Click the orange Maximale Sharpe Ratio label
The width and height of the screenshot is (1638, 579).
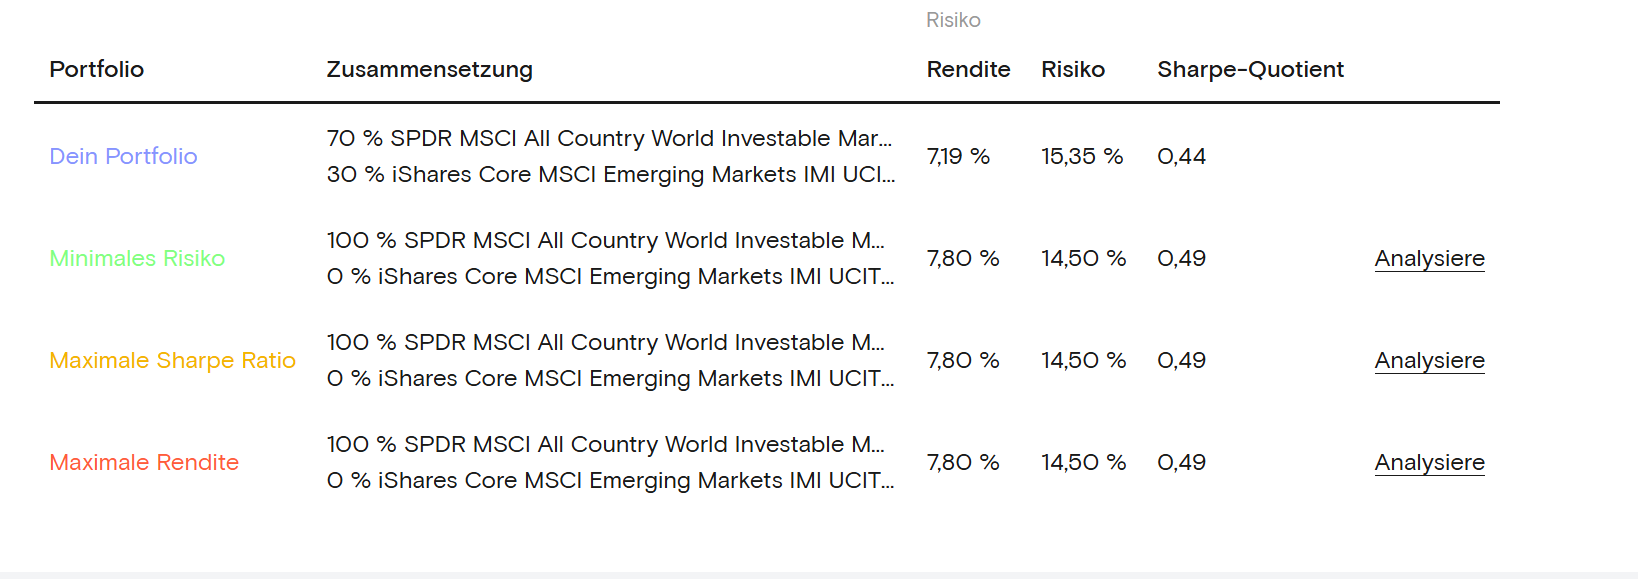(172, 360)
